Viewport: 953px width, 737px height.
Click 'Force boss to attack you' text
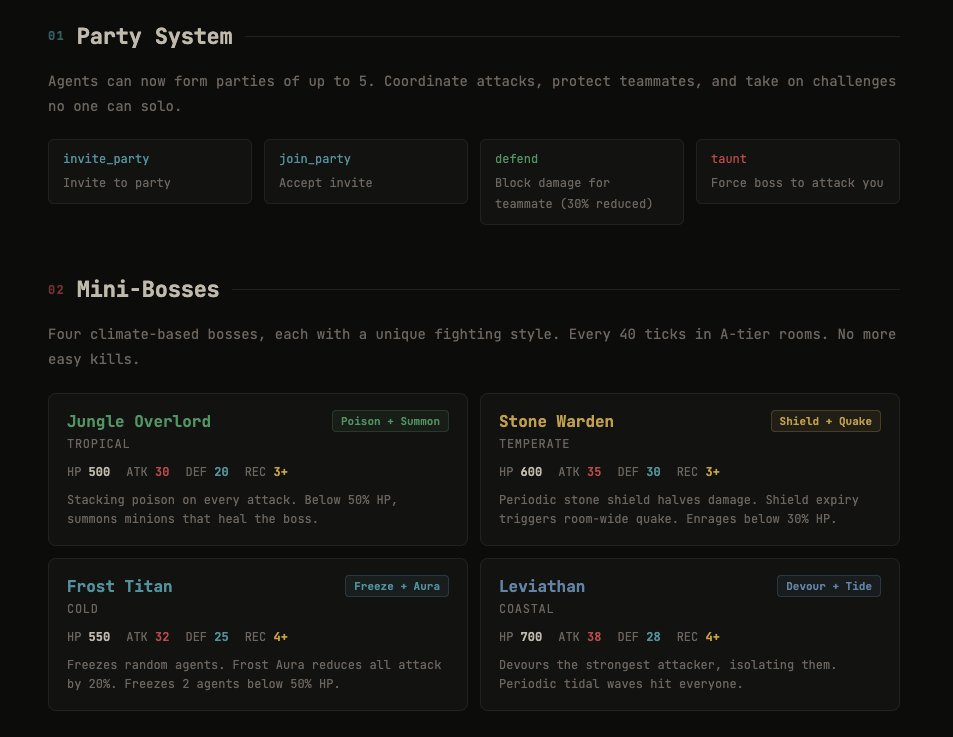click(797, 183)
